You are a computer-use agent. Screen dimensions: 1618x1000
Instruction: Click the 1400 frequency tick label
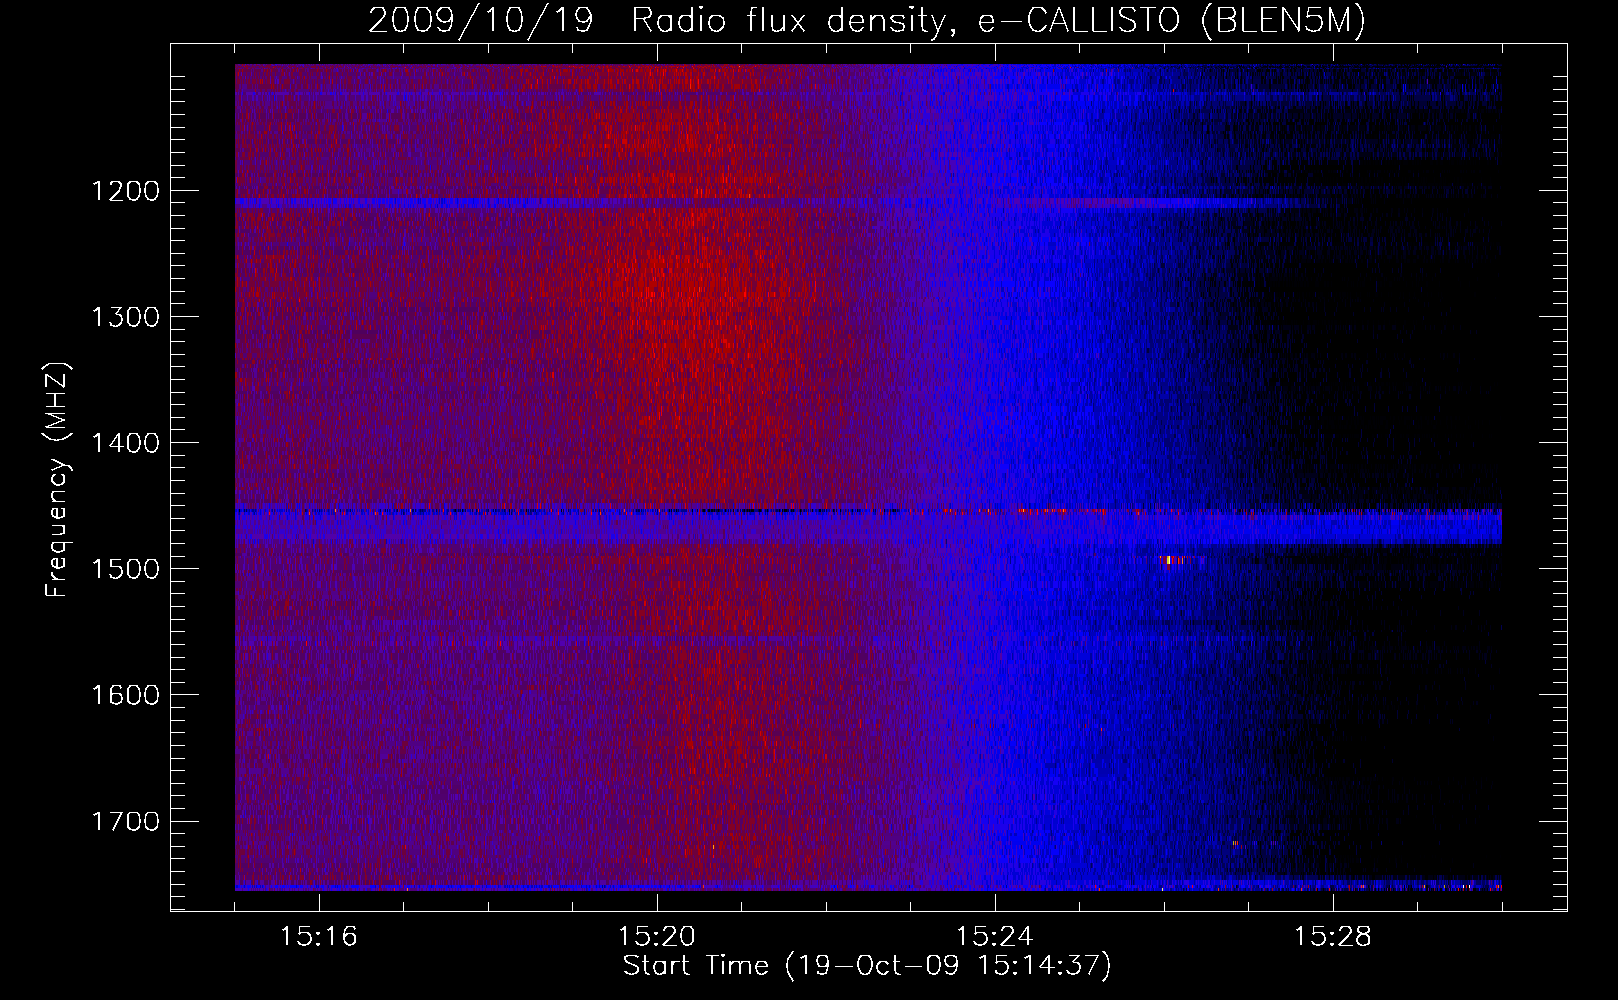(125, 443)
